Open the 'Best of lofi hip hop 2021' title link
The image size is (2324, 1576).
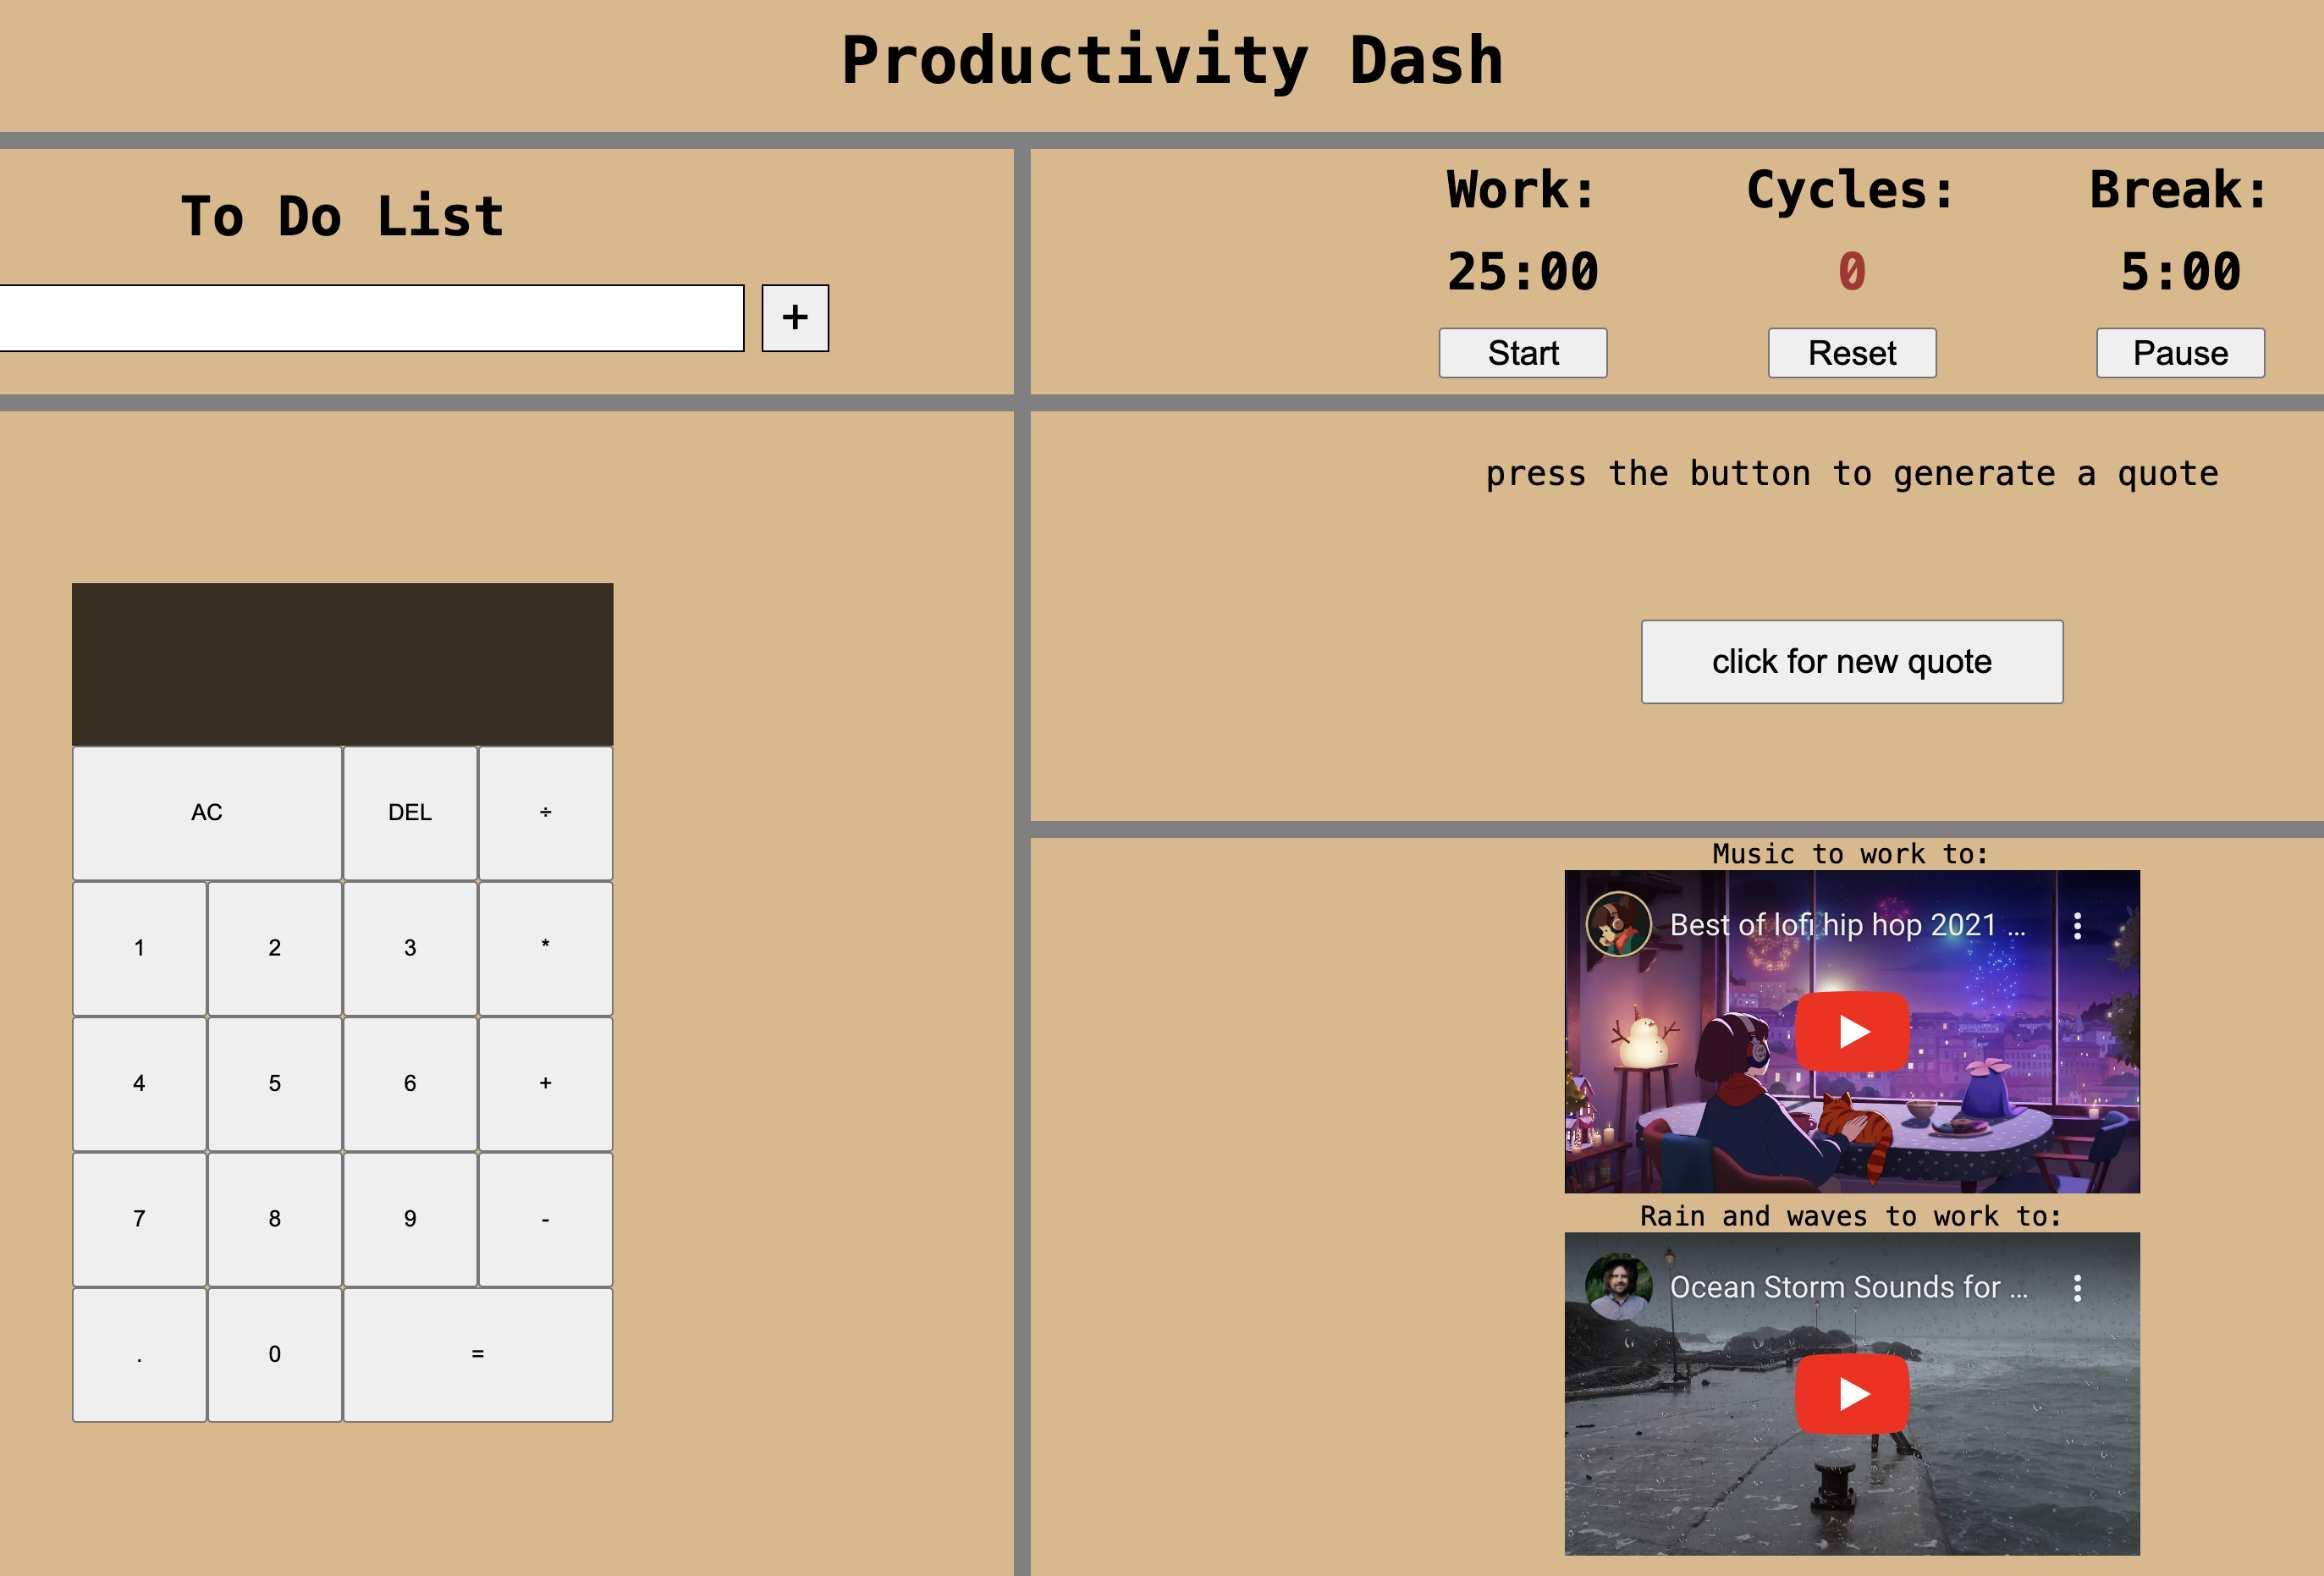click(1848, 925)
